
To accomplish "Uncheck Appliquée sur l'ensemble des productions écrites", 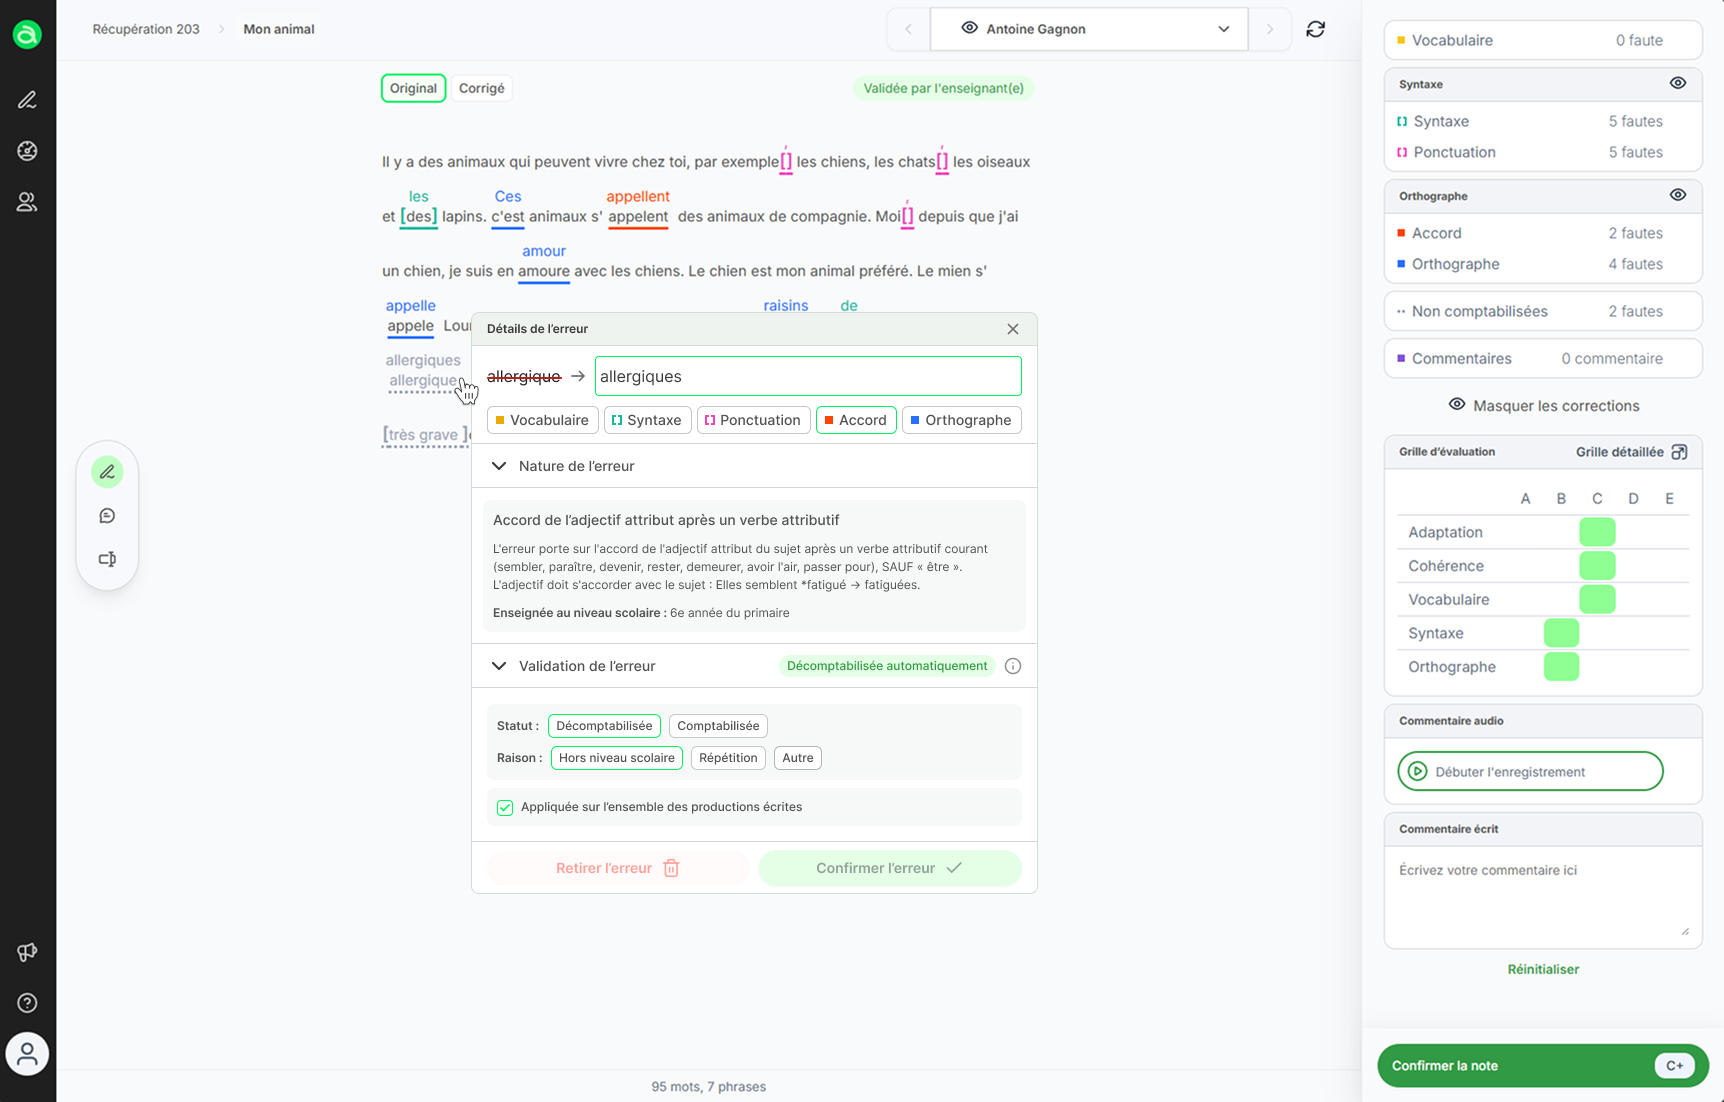I will [x=505, y=808].
